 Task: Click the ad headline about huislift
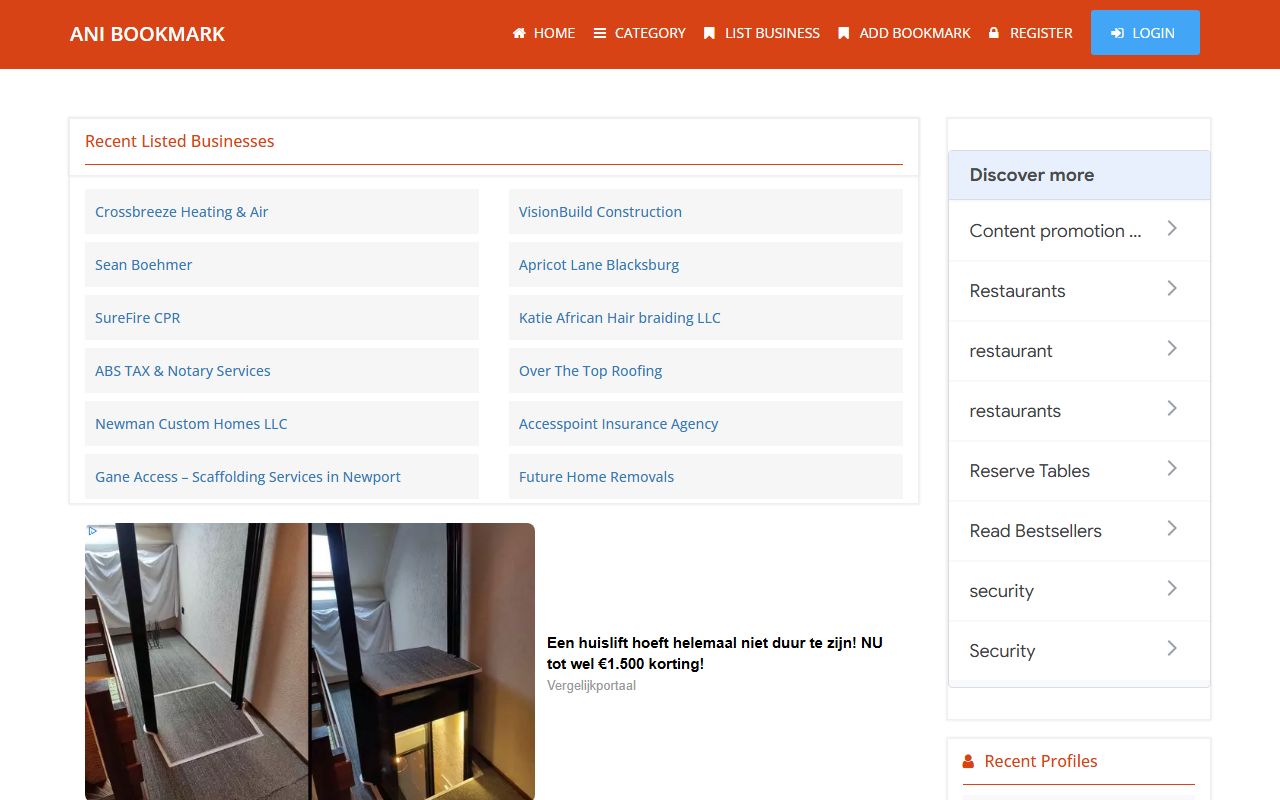715,653
